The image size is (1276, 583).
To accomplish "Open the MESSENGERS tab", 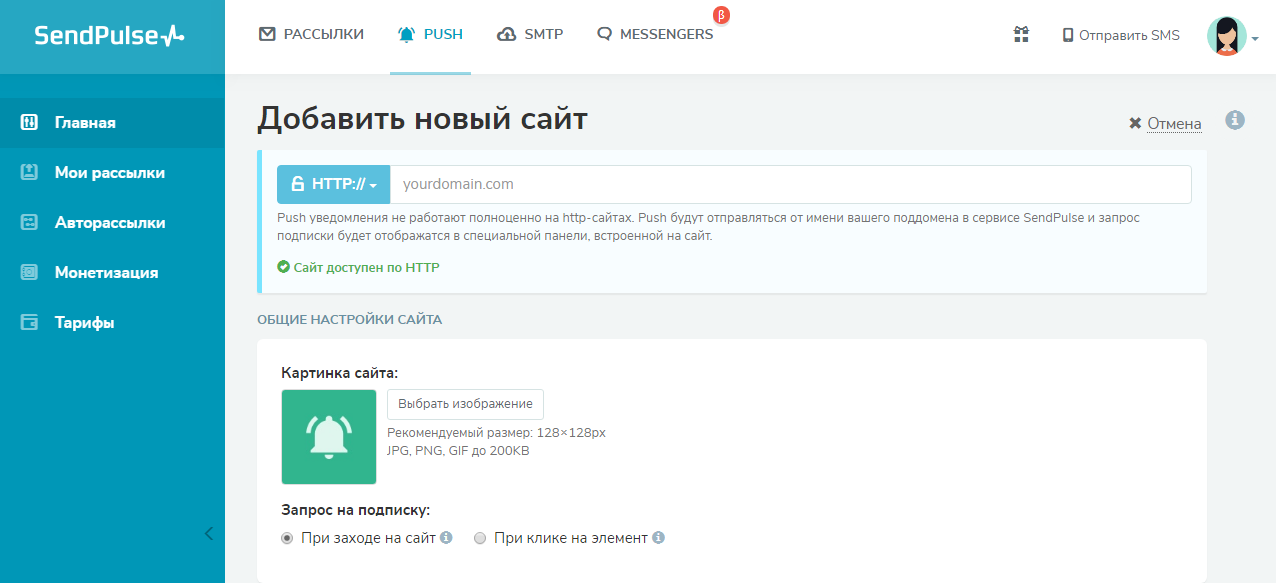I will (x=655, y=34).
